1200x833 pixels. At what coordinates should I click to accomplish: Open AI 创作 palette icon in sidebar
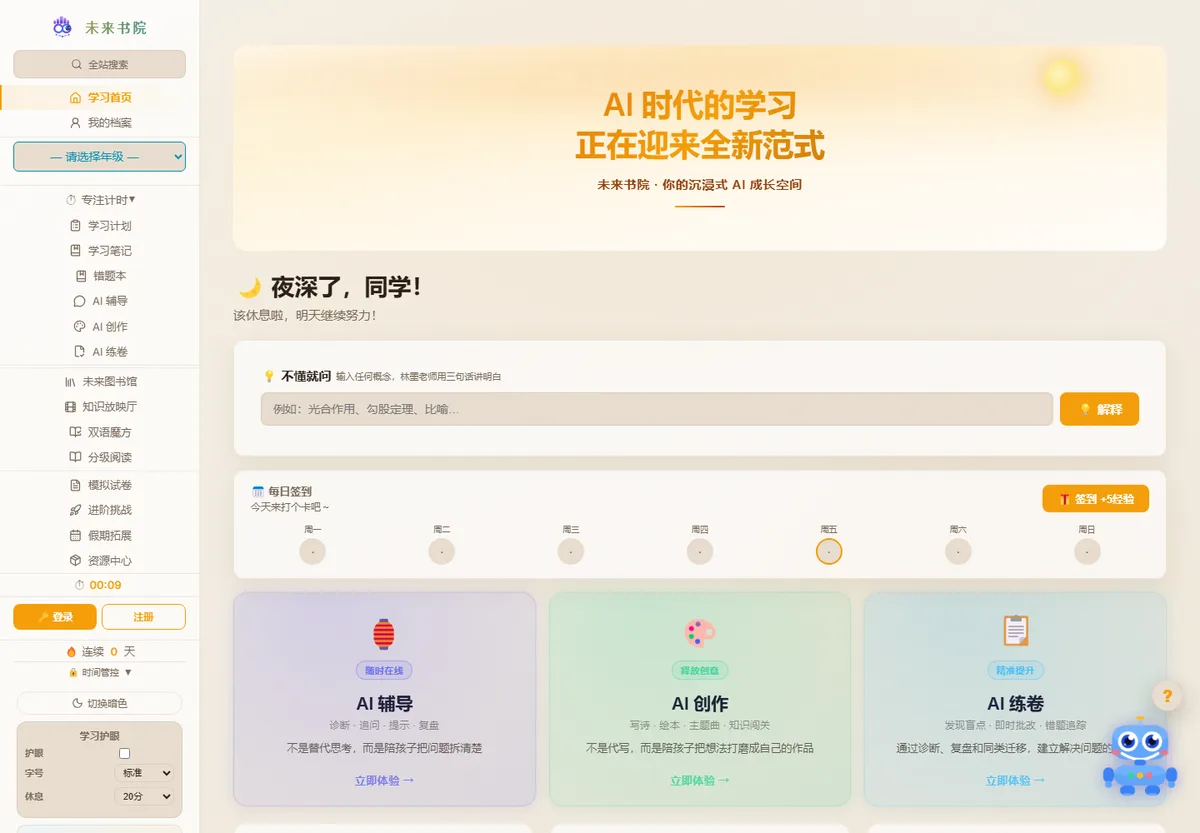coord(80,327)
